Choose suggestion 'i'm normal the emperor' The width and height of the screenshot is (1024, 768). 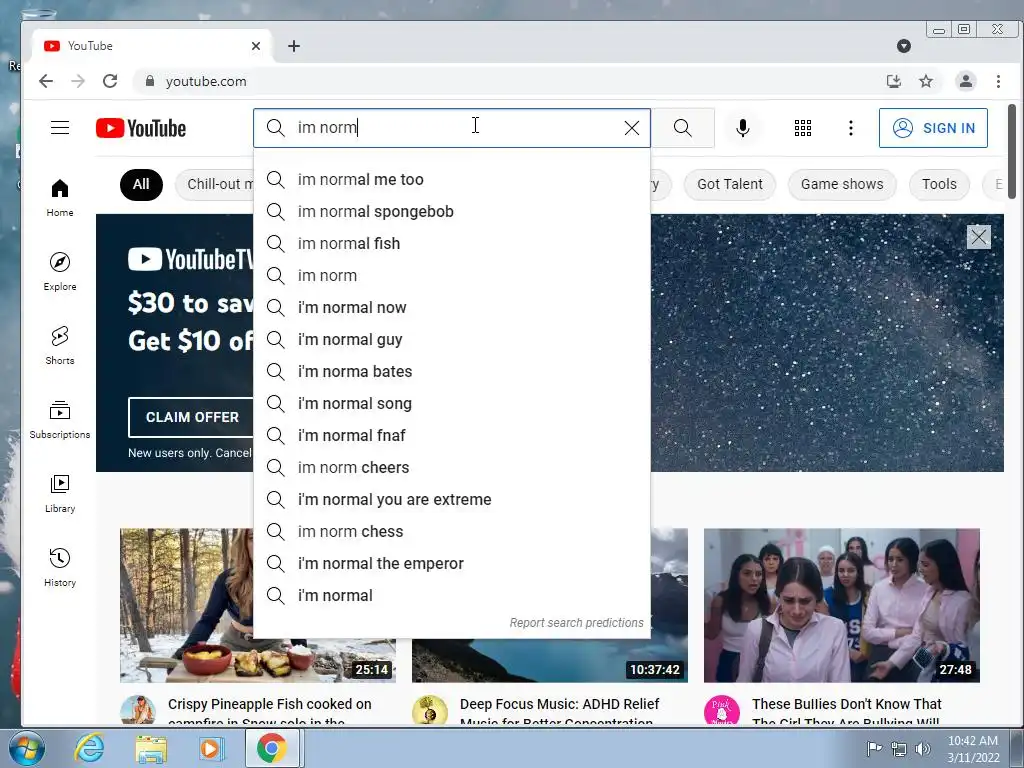click(452, 564)
